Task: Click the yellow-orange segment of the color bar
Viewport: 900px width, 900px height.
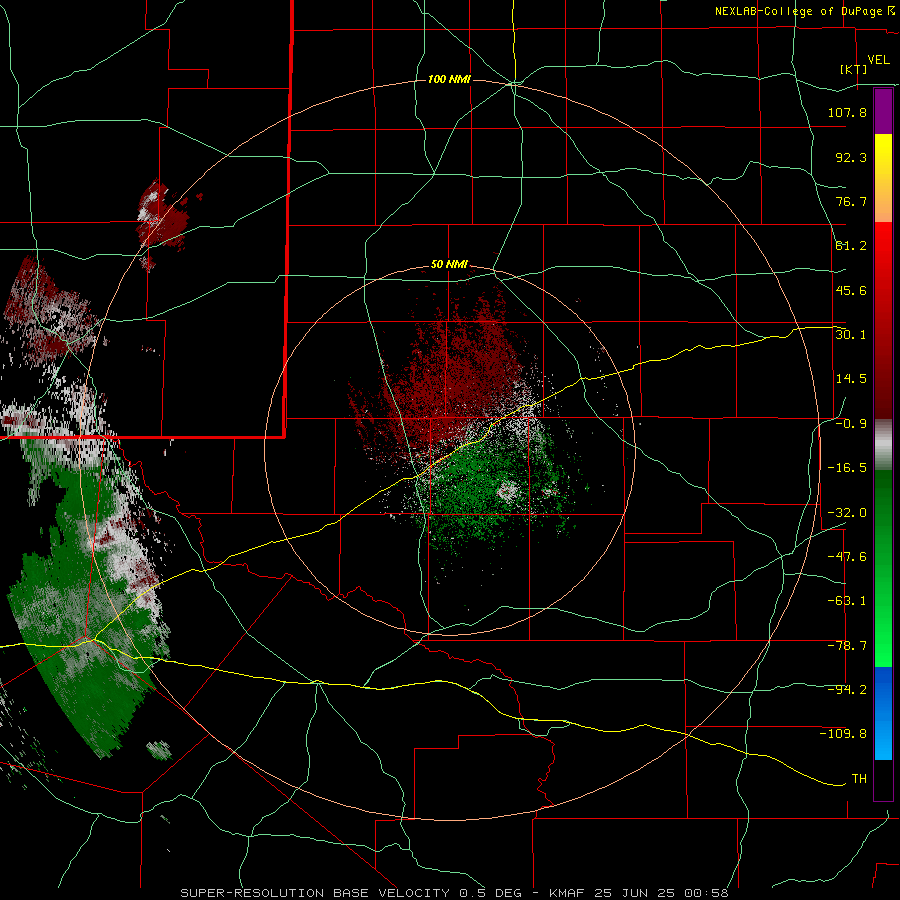Action: click(x=883, y=178)
